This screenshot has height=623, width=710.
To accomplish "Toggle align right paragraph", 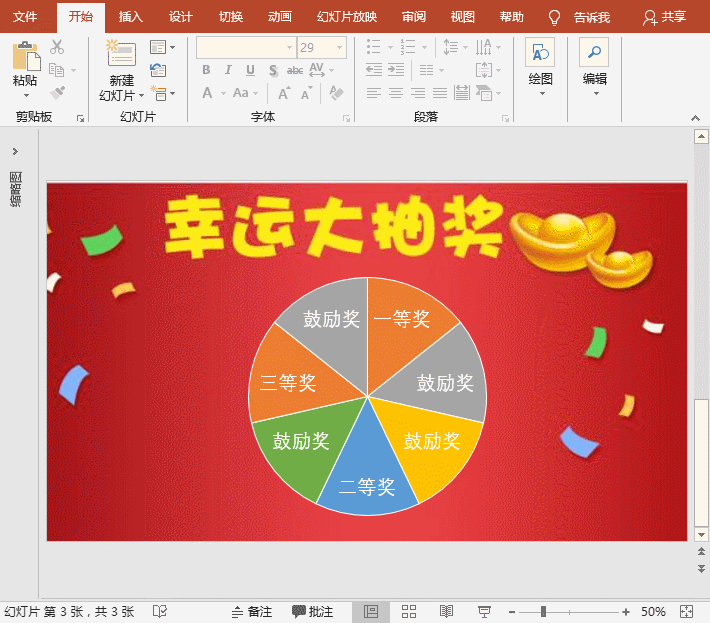I will click(418, 94).
